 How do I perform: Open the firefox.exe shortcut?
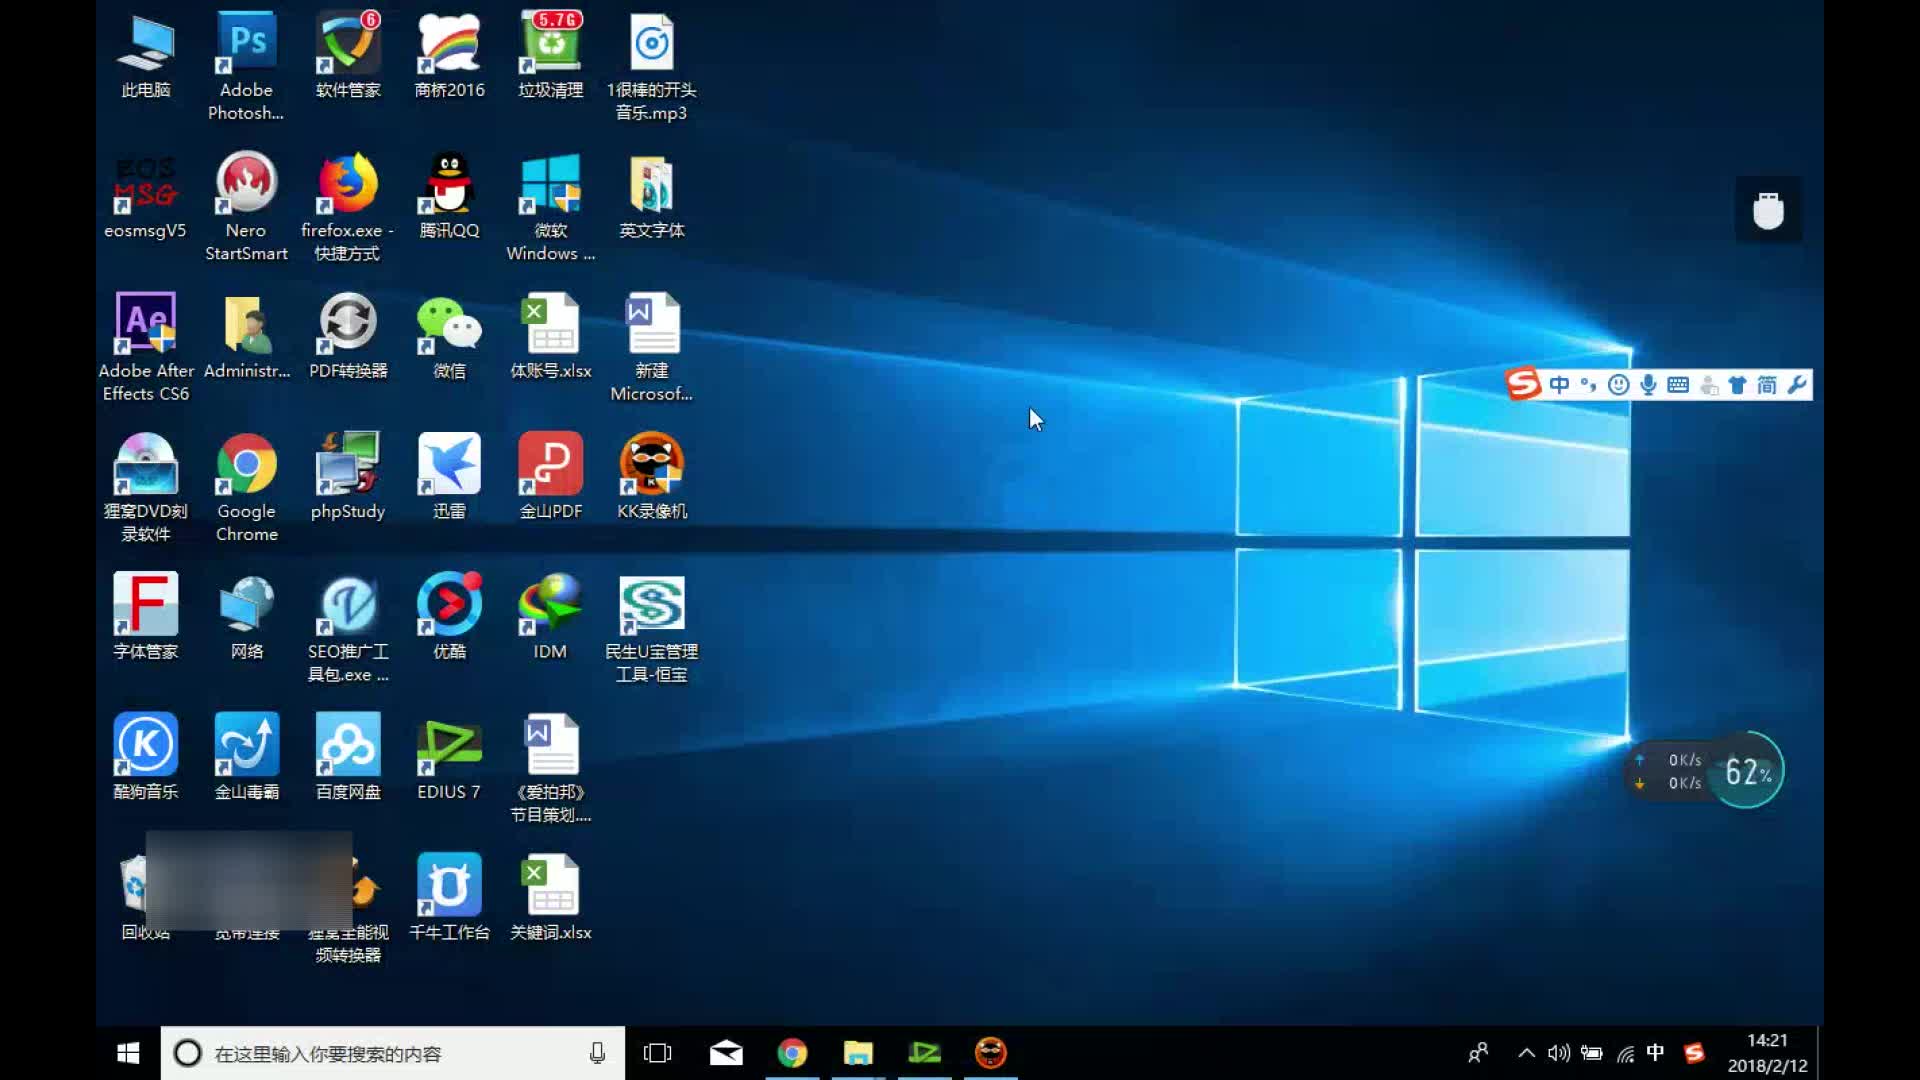(348, 207)
